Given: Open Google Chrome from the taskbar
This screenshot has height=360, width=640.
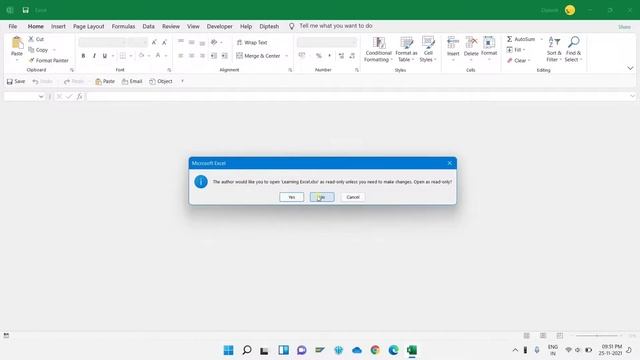Looking at the screenshot, I should pos(375,350).
